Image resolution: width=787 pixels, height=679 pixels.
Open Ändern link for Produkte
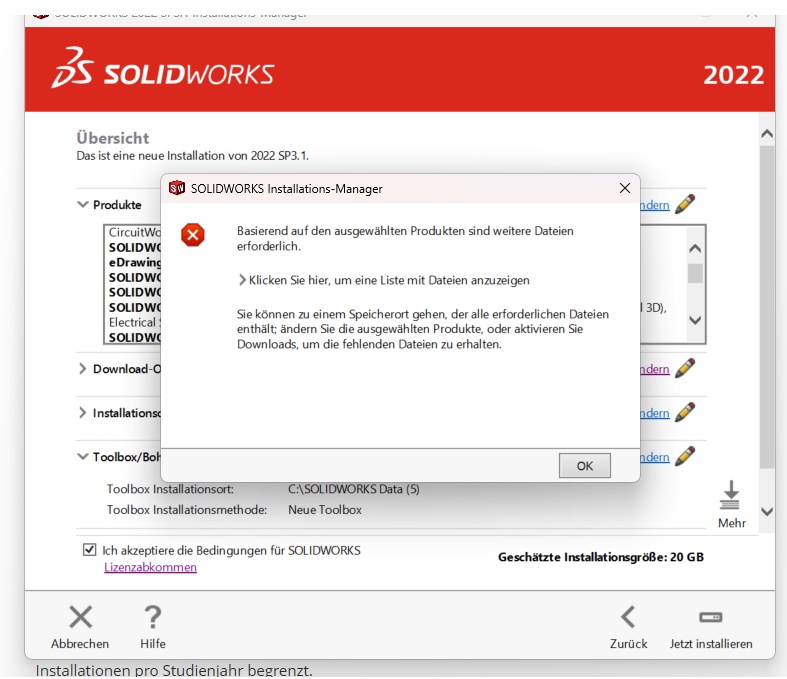click(x=655, y=205)
